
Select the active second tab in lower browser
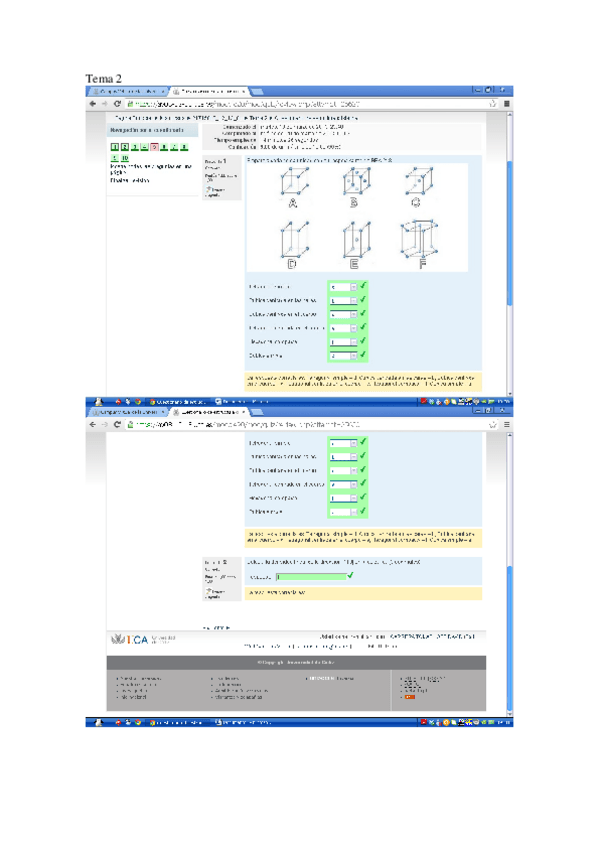point(209,412)
